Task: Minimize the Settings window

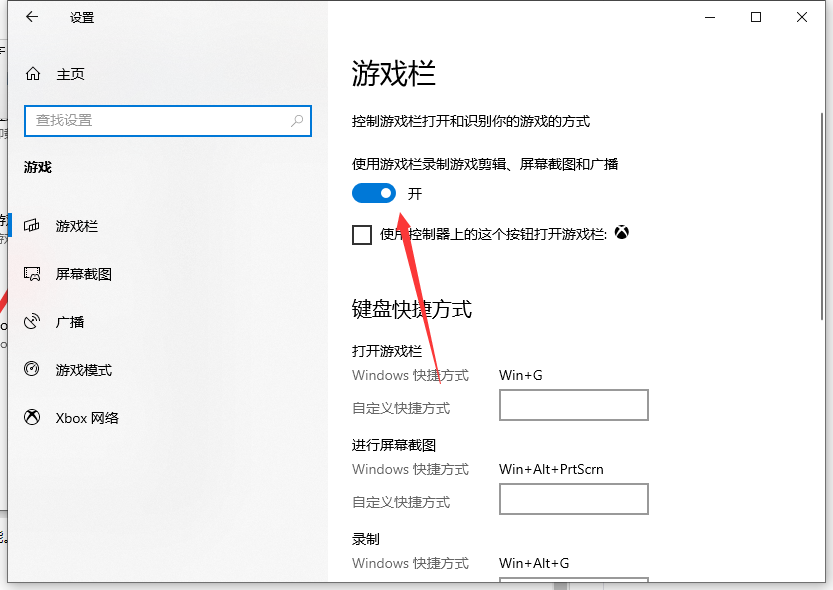Action: click(x=709, y=17)
